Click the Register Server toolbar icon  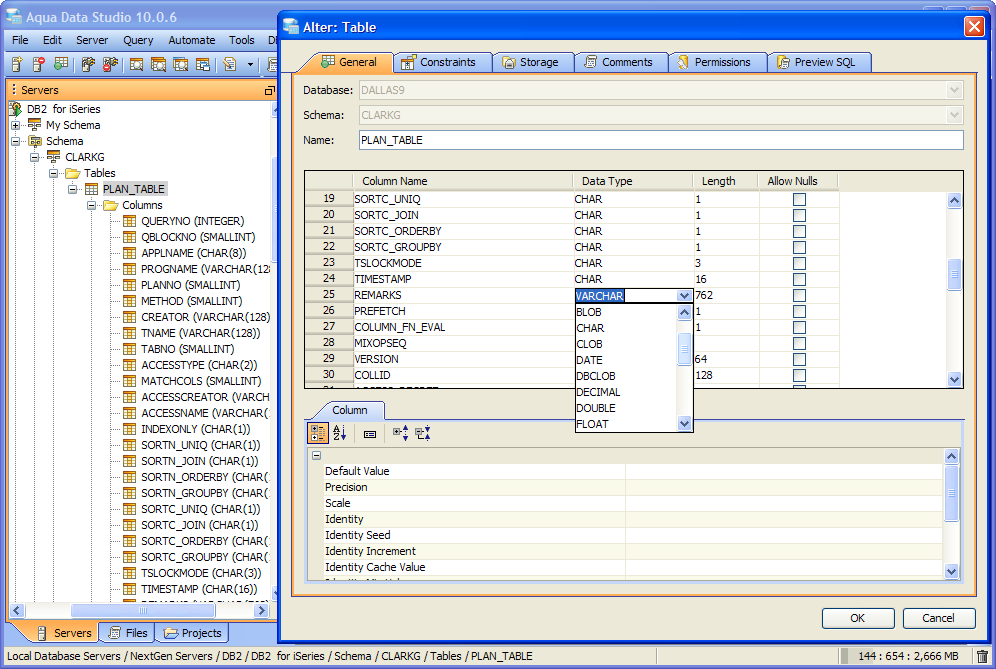[x=17, y=64]
